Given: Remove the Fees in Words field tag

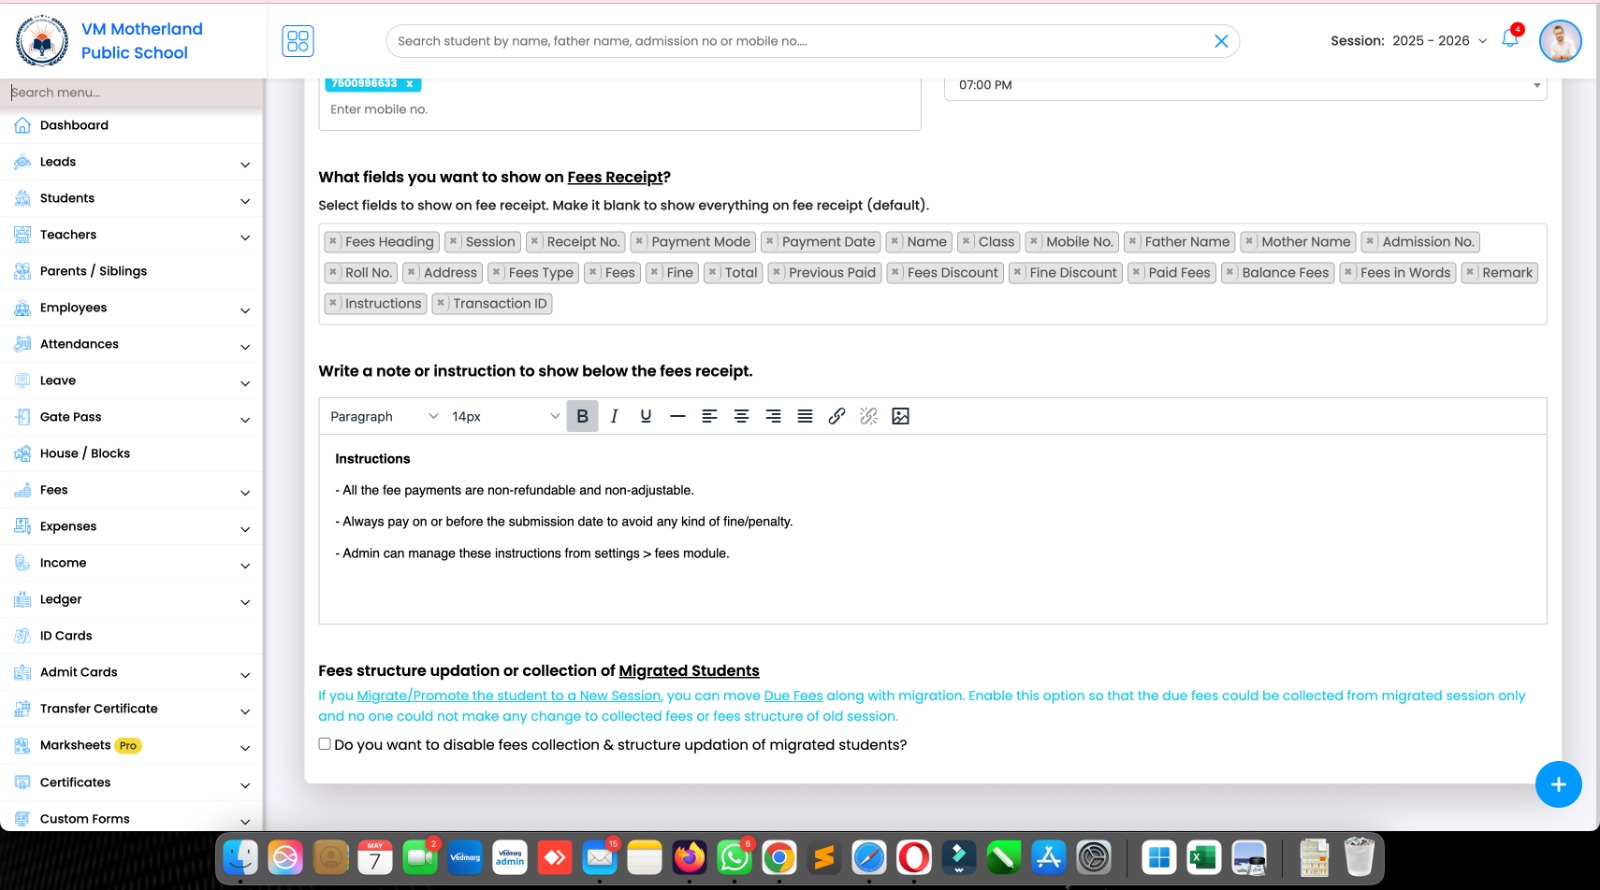Looking at the screenshot, I should point(1348,272).
